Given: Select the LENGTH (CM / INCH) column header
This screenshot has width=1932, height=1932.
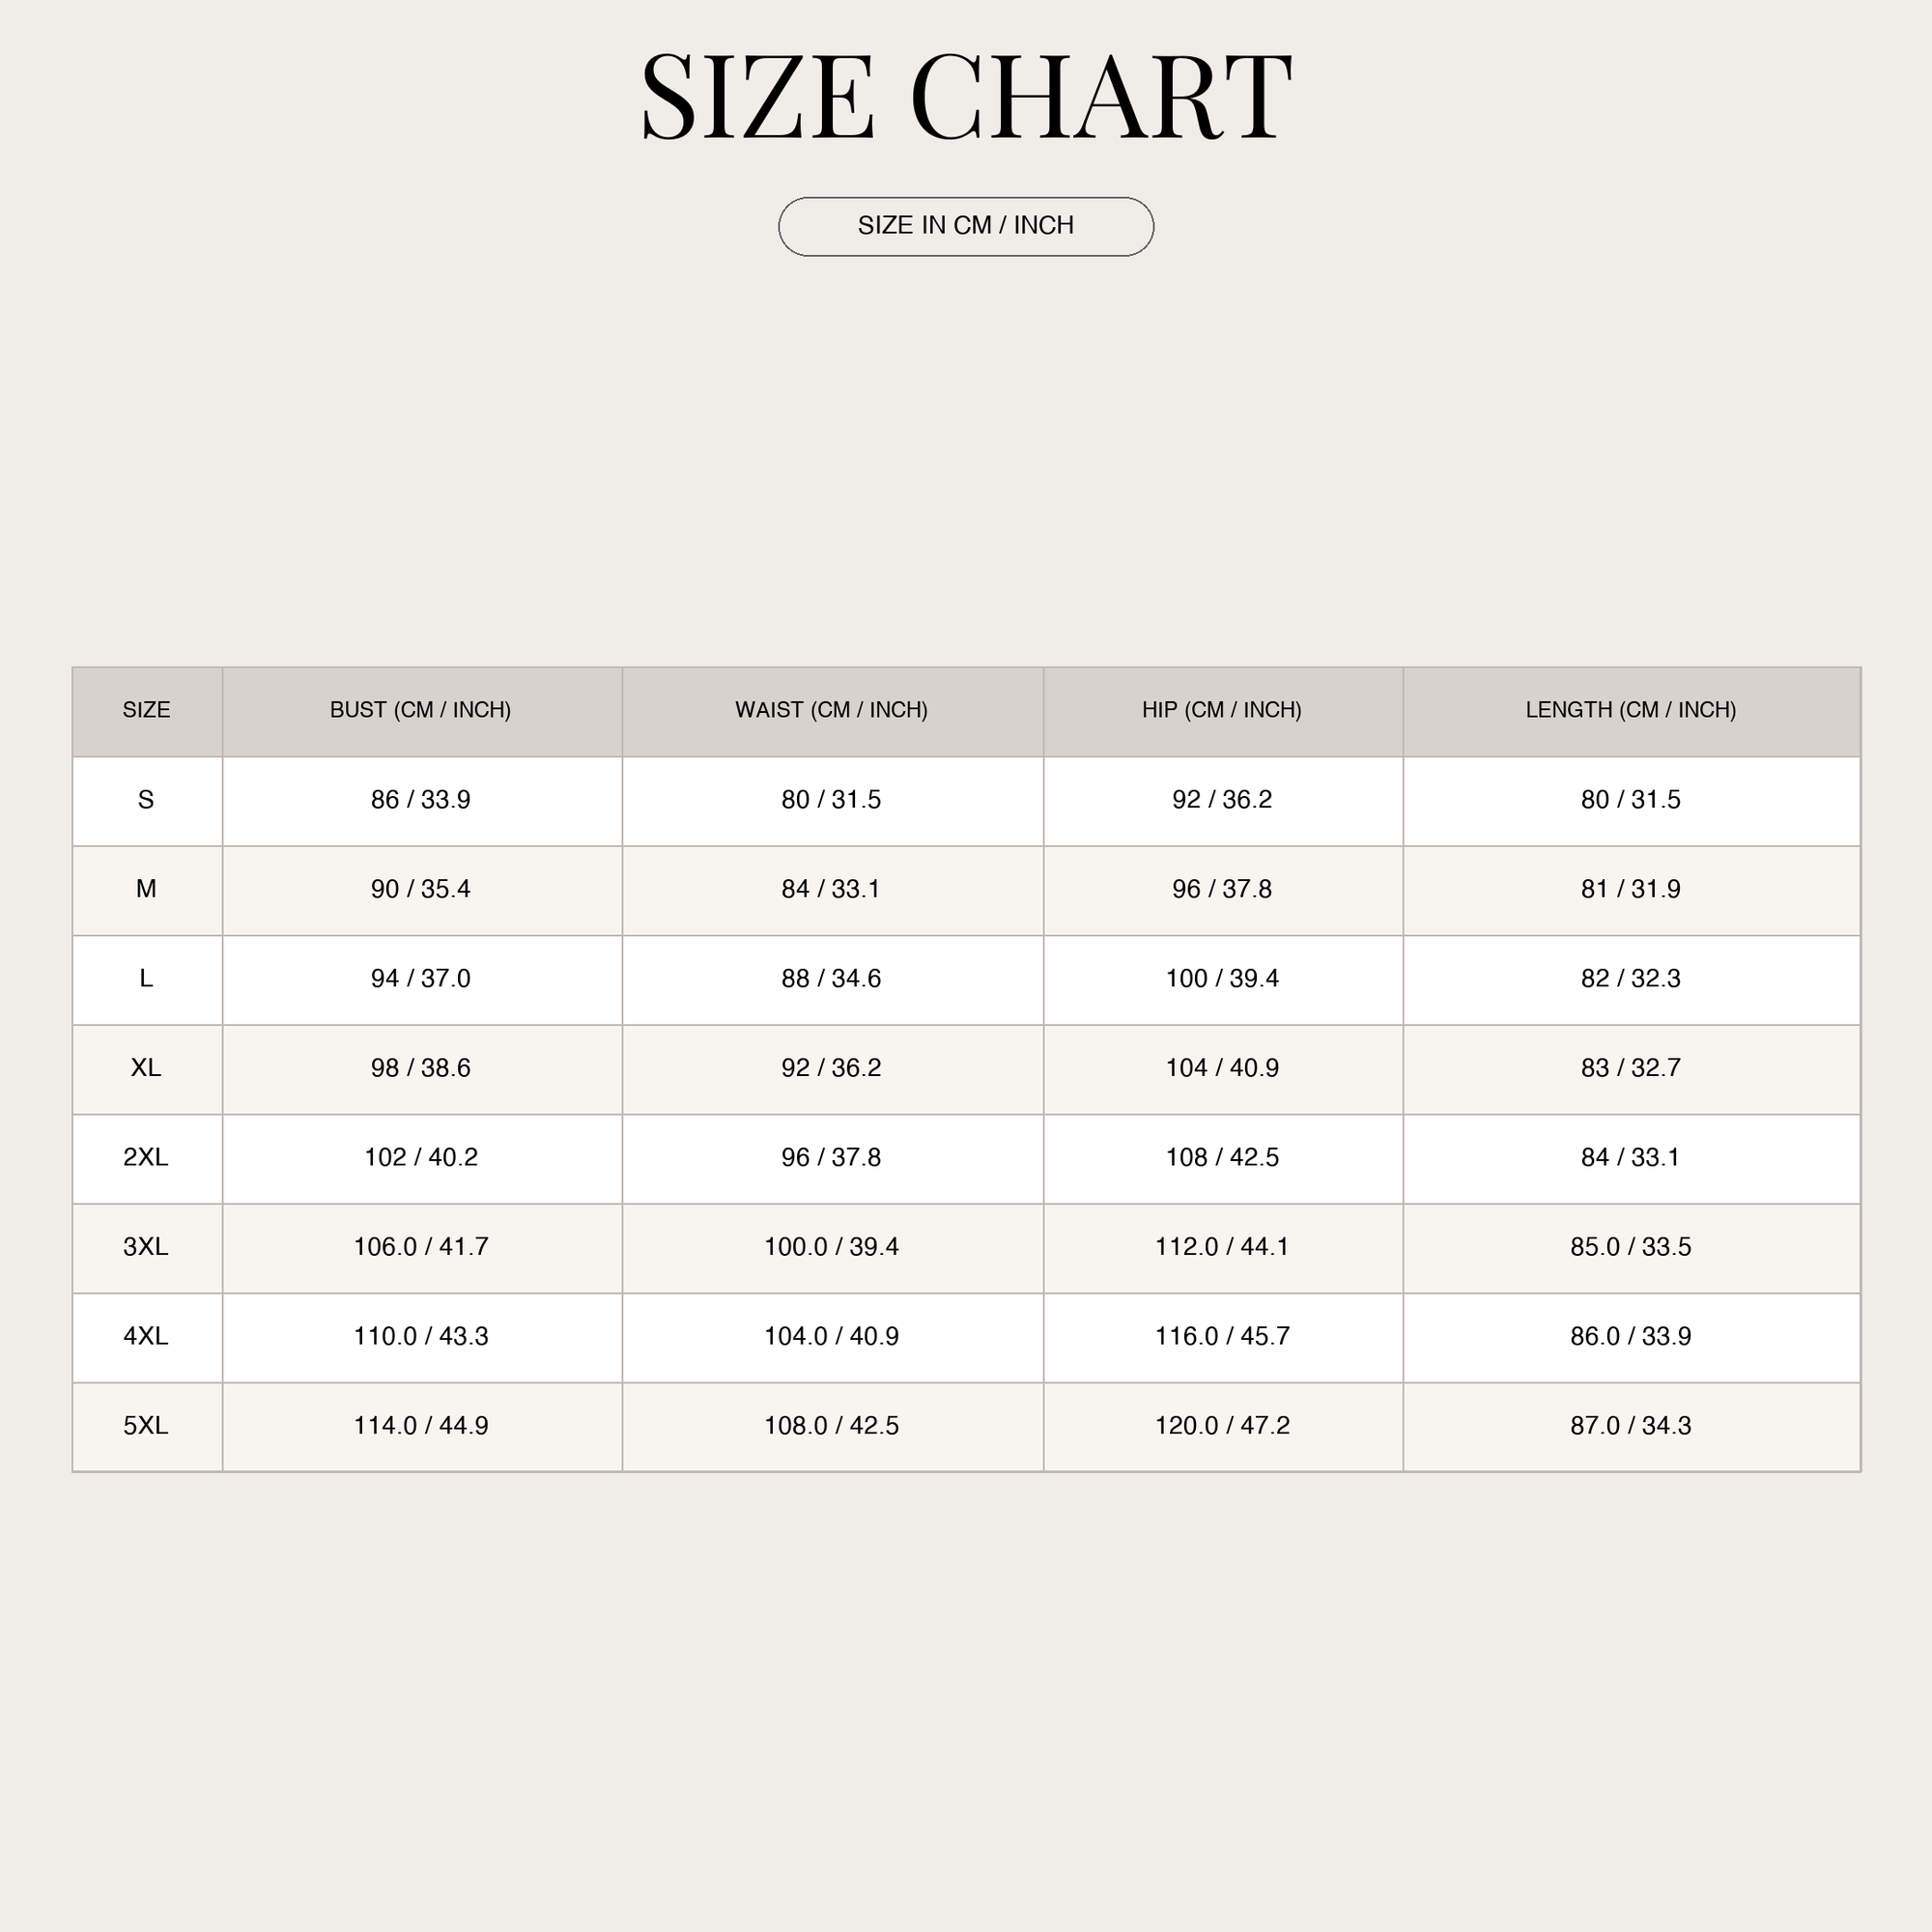Looking at the screenshot, I should point(1631,710).
